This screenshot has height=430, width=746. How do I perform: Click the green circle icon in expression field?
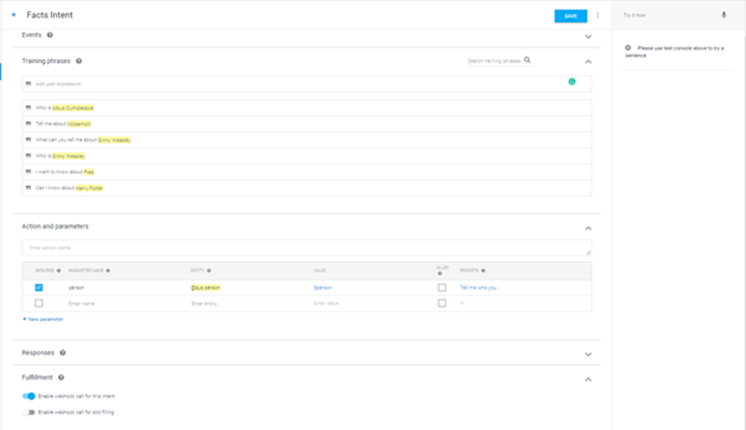point(572,82)
